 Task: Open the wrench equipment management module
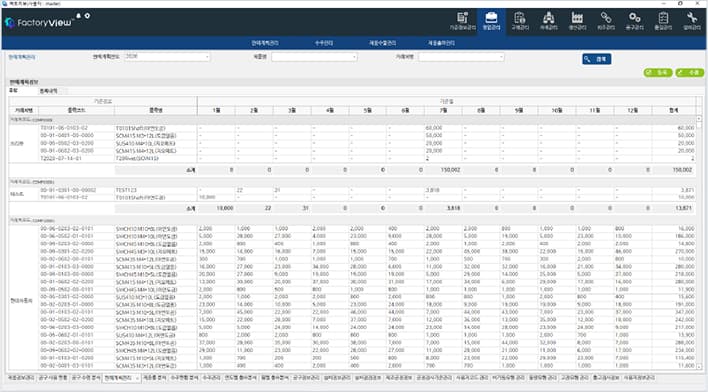[x=691, y=21]
